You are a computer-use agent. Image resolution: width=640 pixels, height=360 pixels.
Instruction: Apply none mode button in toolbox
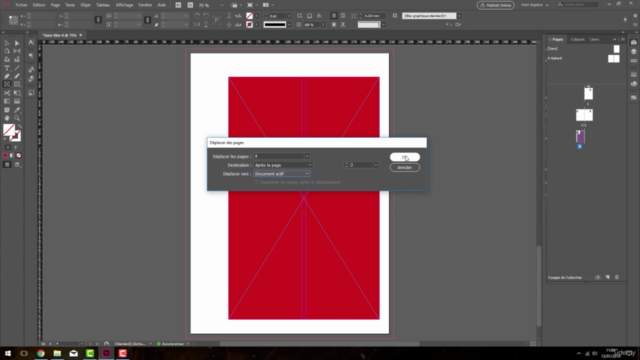pyautogui.click(x=18, y=156)
